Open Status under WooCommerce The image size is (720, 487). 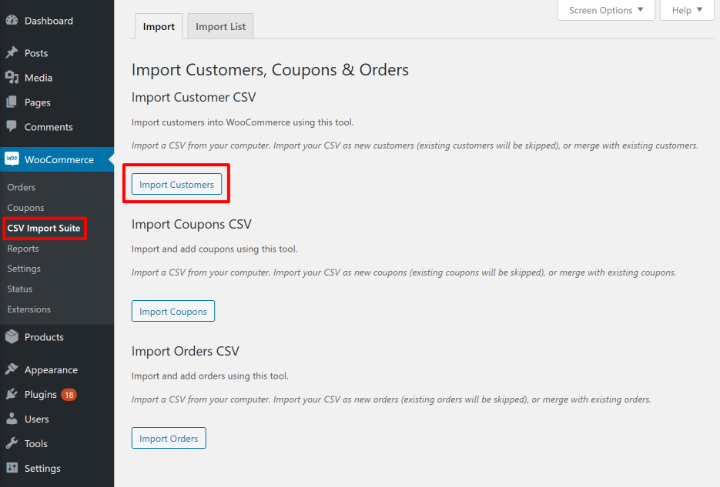point(20,289)
